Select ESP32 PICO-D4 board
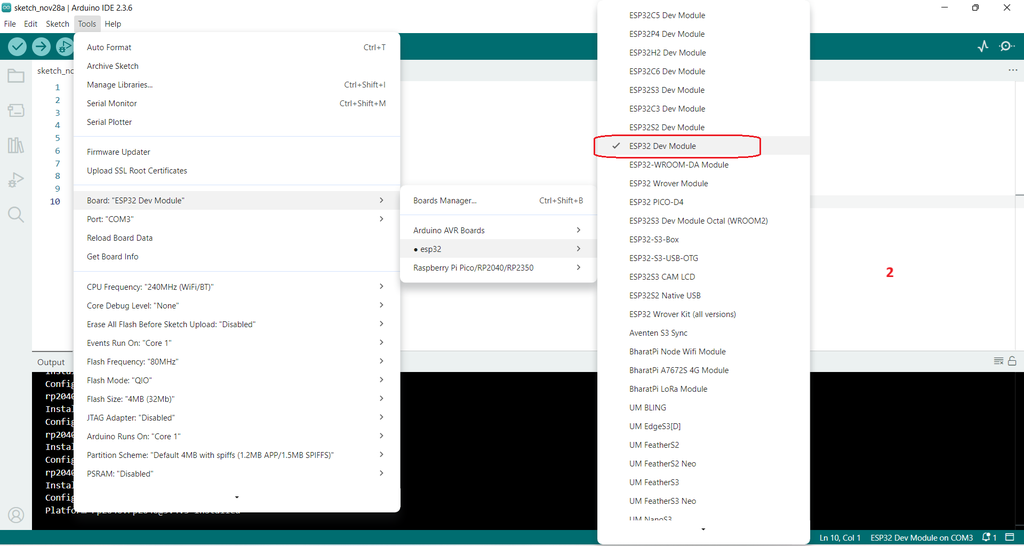Screen dimensions: 1024x546 [x=703, y=202]
